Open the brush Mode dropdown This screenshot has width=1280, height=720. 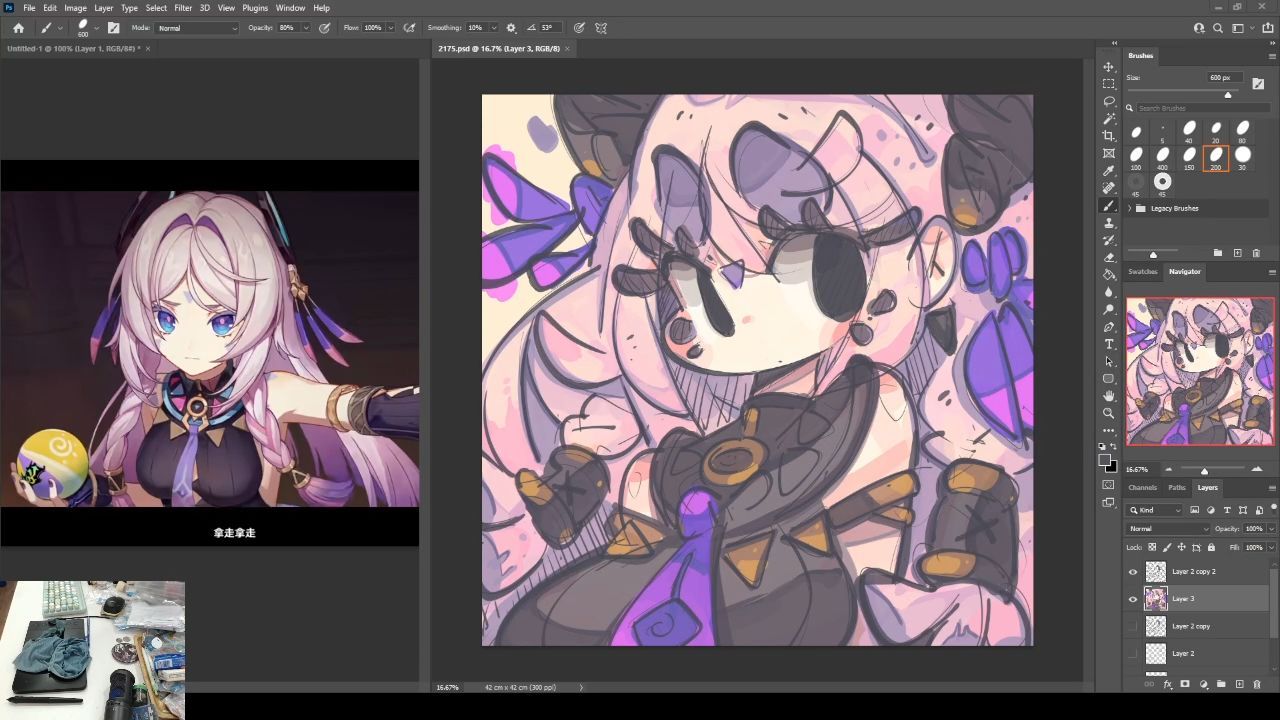click(x=197, y=28)
